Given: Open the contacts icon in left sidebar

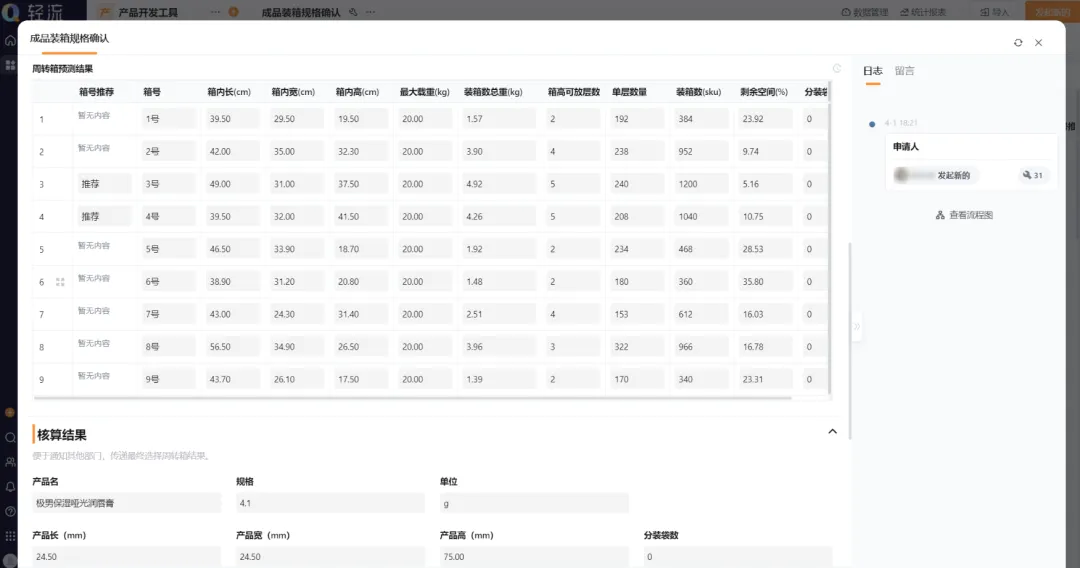Looking at the screenshot, I should tap(10, 462).
